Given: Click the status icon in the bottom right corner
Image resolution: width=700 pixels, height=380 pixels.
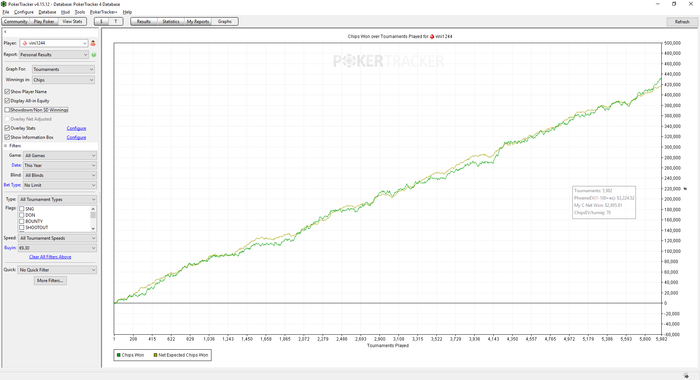Looking at the screenshot, I should (686, 376).
